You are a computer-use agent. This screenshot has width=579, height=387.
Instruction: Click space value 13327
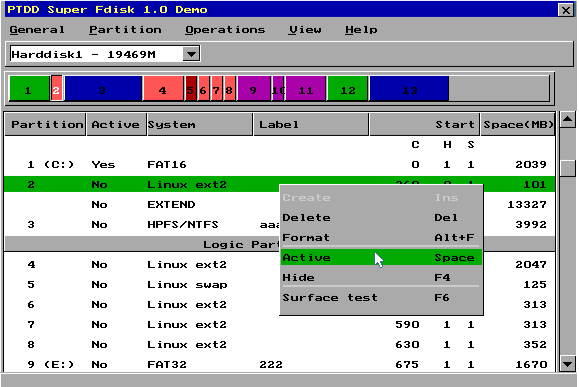pyautogui.click(x=527, y=204)
